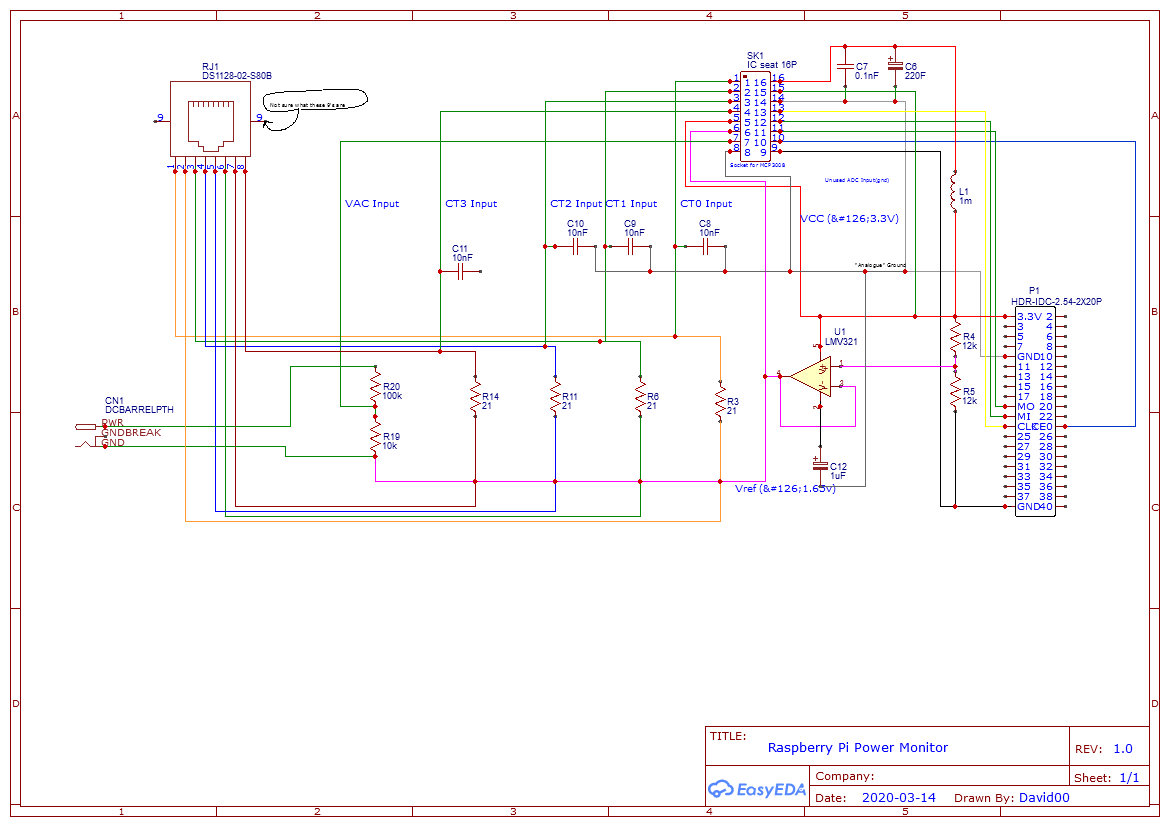This screenshot has height=827, width=1171.
Task: Select the CN1 DC barrel jack symbol
Action: (90, 434)
